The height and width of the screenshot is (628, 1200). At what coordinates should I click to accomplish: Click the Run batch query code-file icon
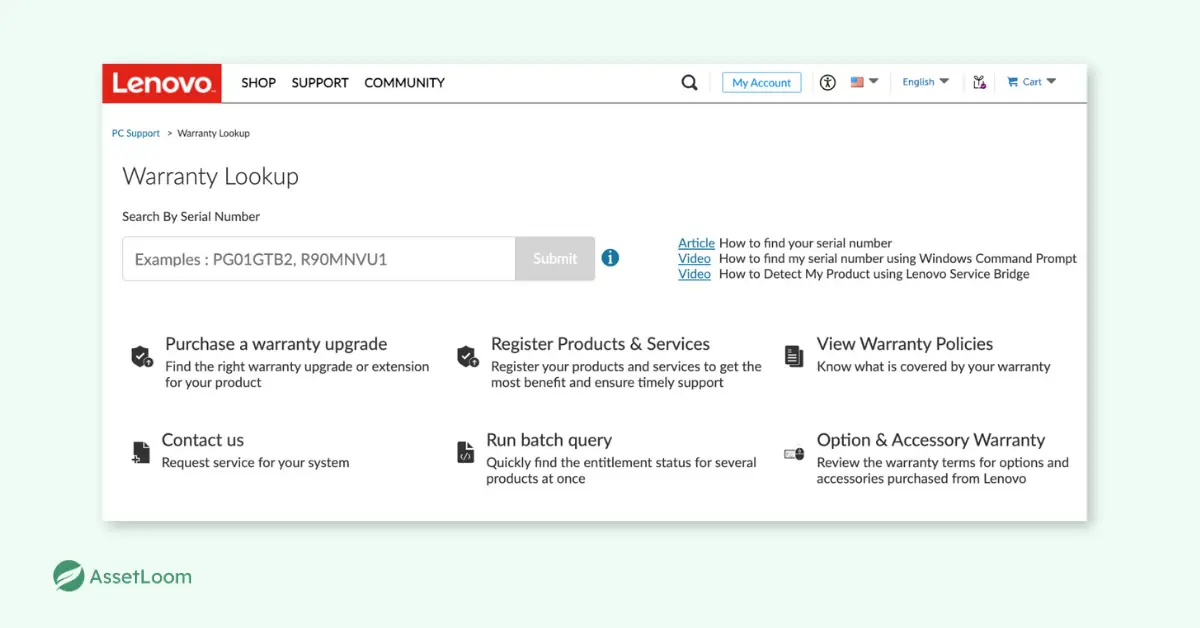click(465, 452)
